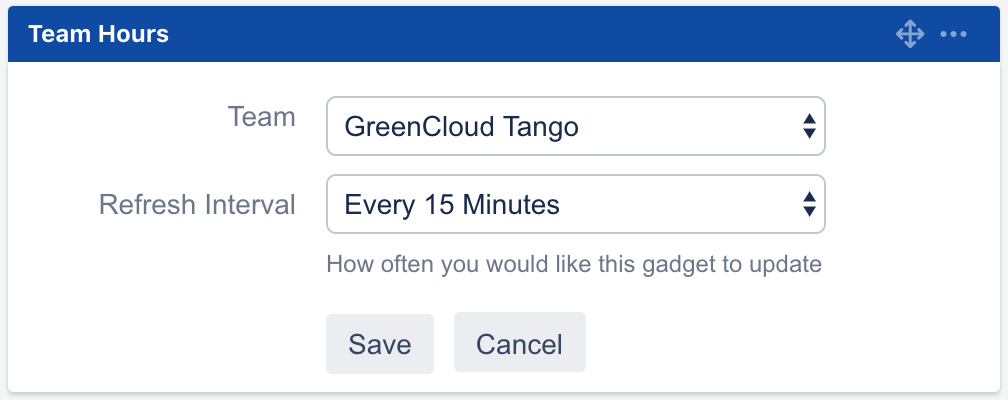Image resolution: width=1008 pixels, height=400 pixels.
Task: Click the Refresh Interval up-down arrows
Action: tap(809, 205)
